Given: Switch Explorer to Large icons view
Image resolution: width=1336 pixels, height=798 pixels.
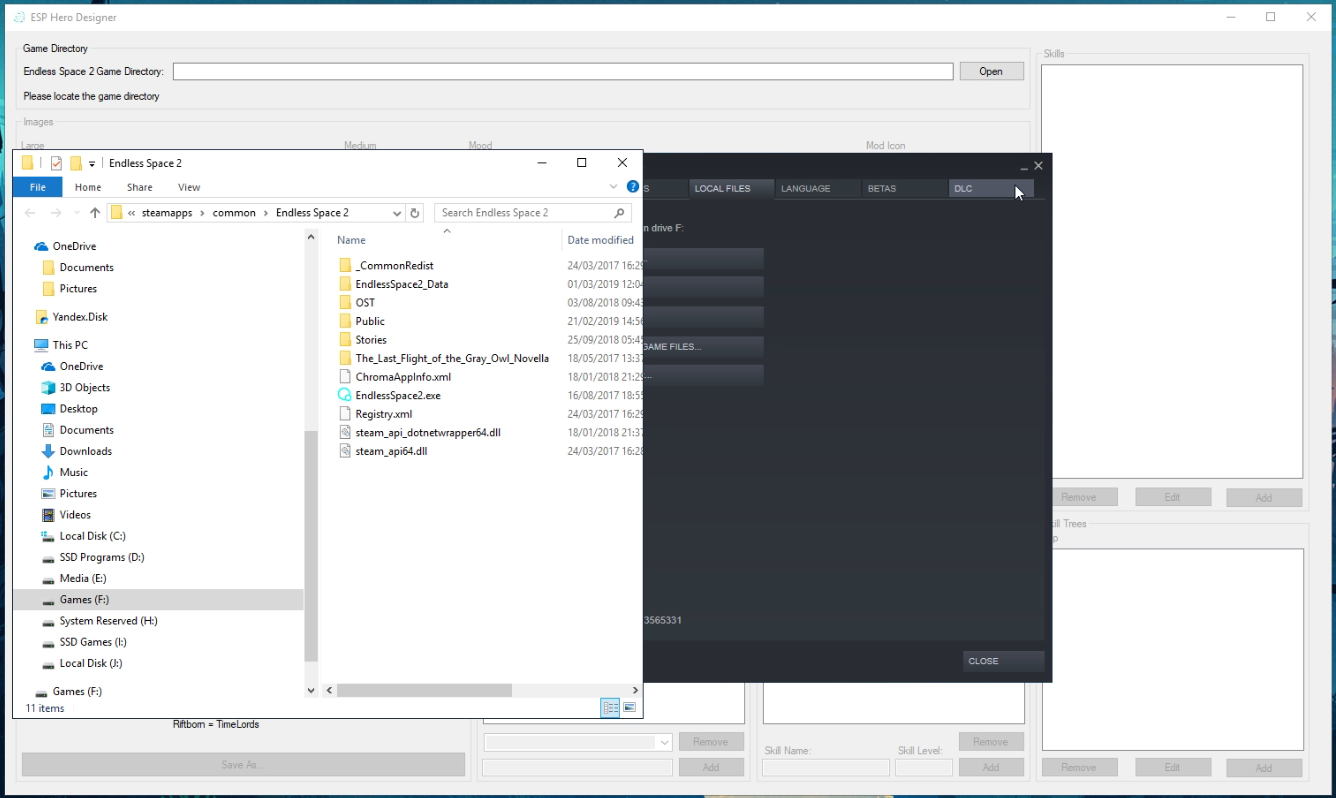Looking at the screenshot, I should (630, 708).
